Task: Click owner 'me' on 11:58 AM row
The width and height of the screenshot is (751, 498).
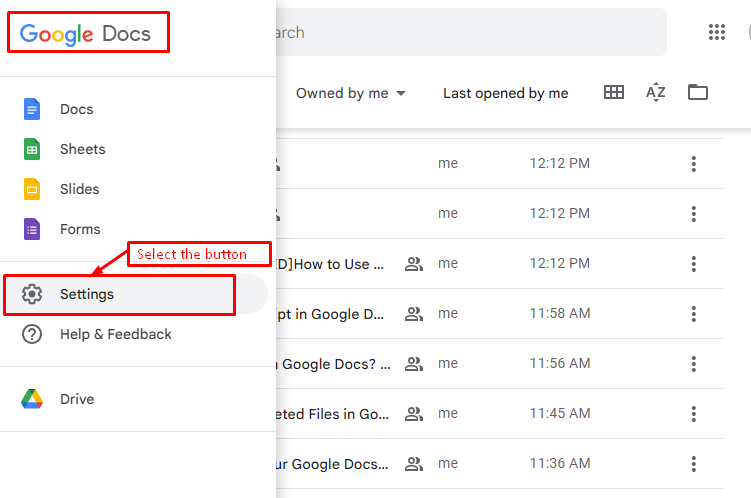Action: [448, 314]
